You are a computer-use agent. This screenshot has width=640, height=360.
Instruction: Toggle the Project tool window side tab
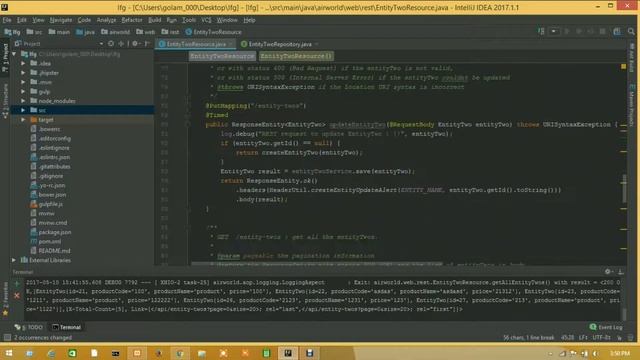tap(5, 58)
